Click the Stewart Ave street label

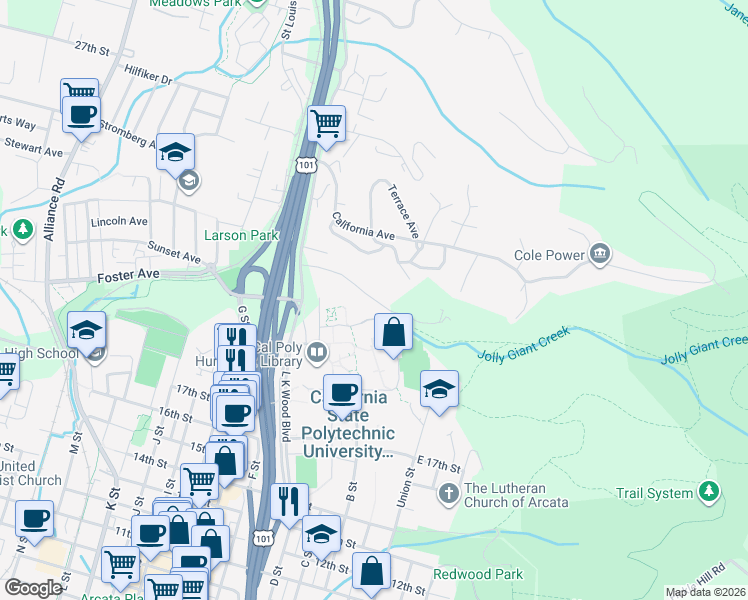(x=33, y=147)
